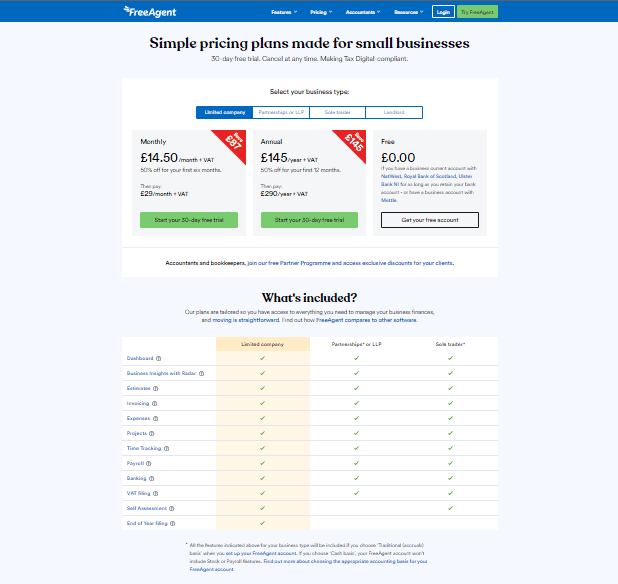618x584 pixels.
Task: Open Business Insights with Radar link
Action: [161, 373]
